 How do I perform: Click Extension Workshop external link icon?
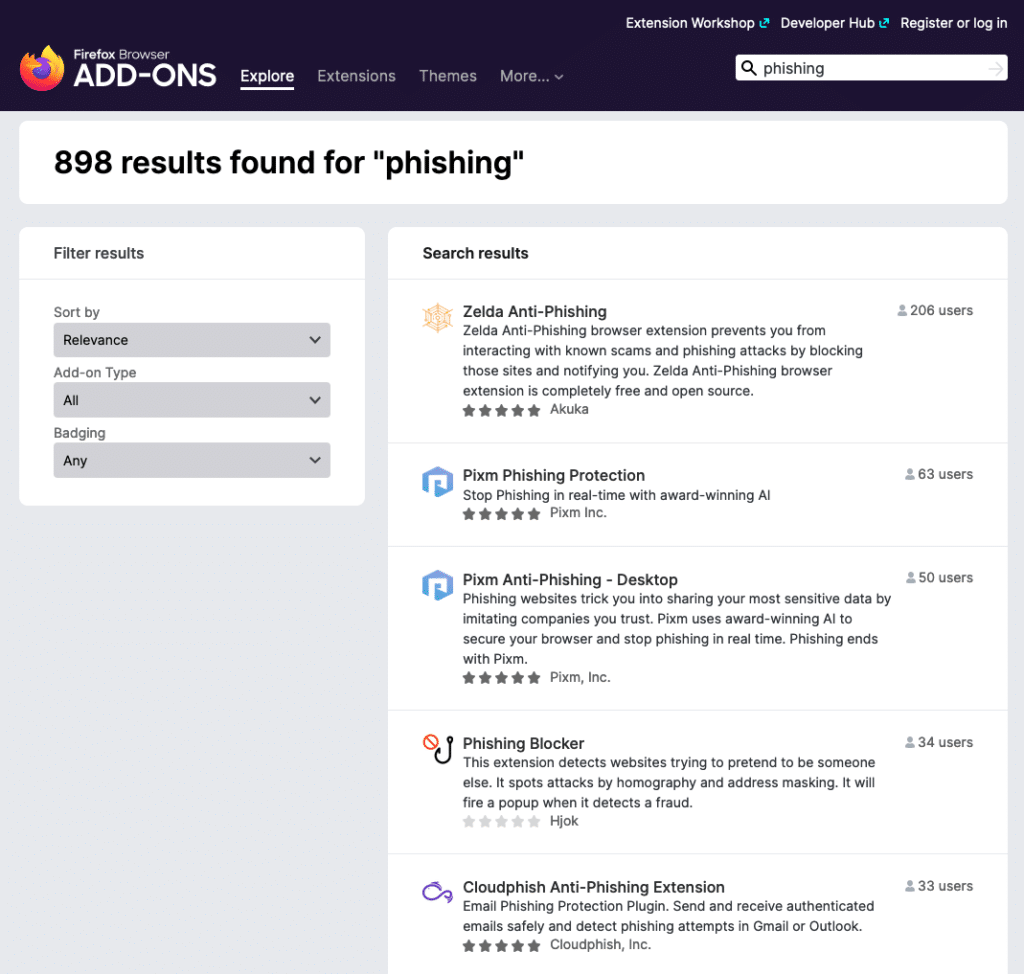[764, 23]
